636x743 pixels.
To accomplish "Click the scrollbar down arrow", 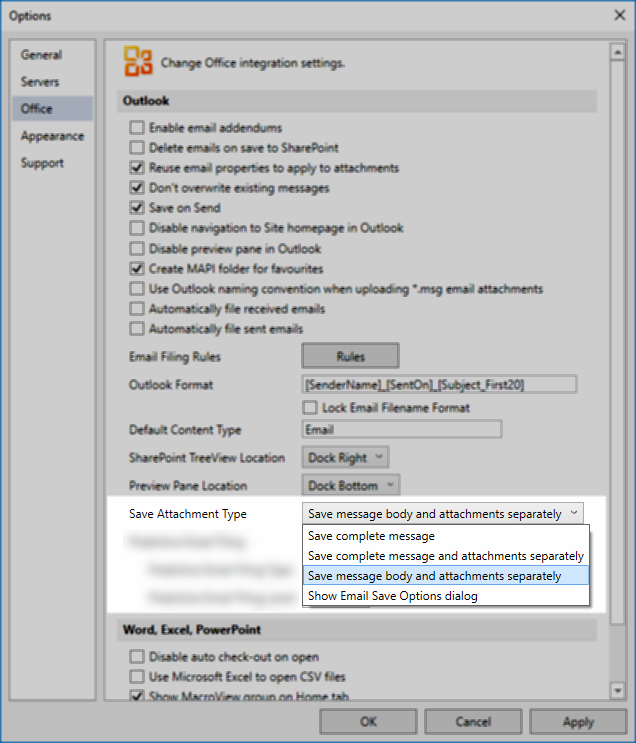I will 617,690.
